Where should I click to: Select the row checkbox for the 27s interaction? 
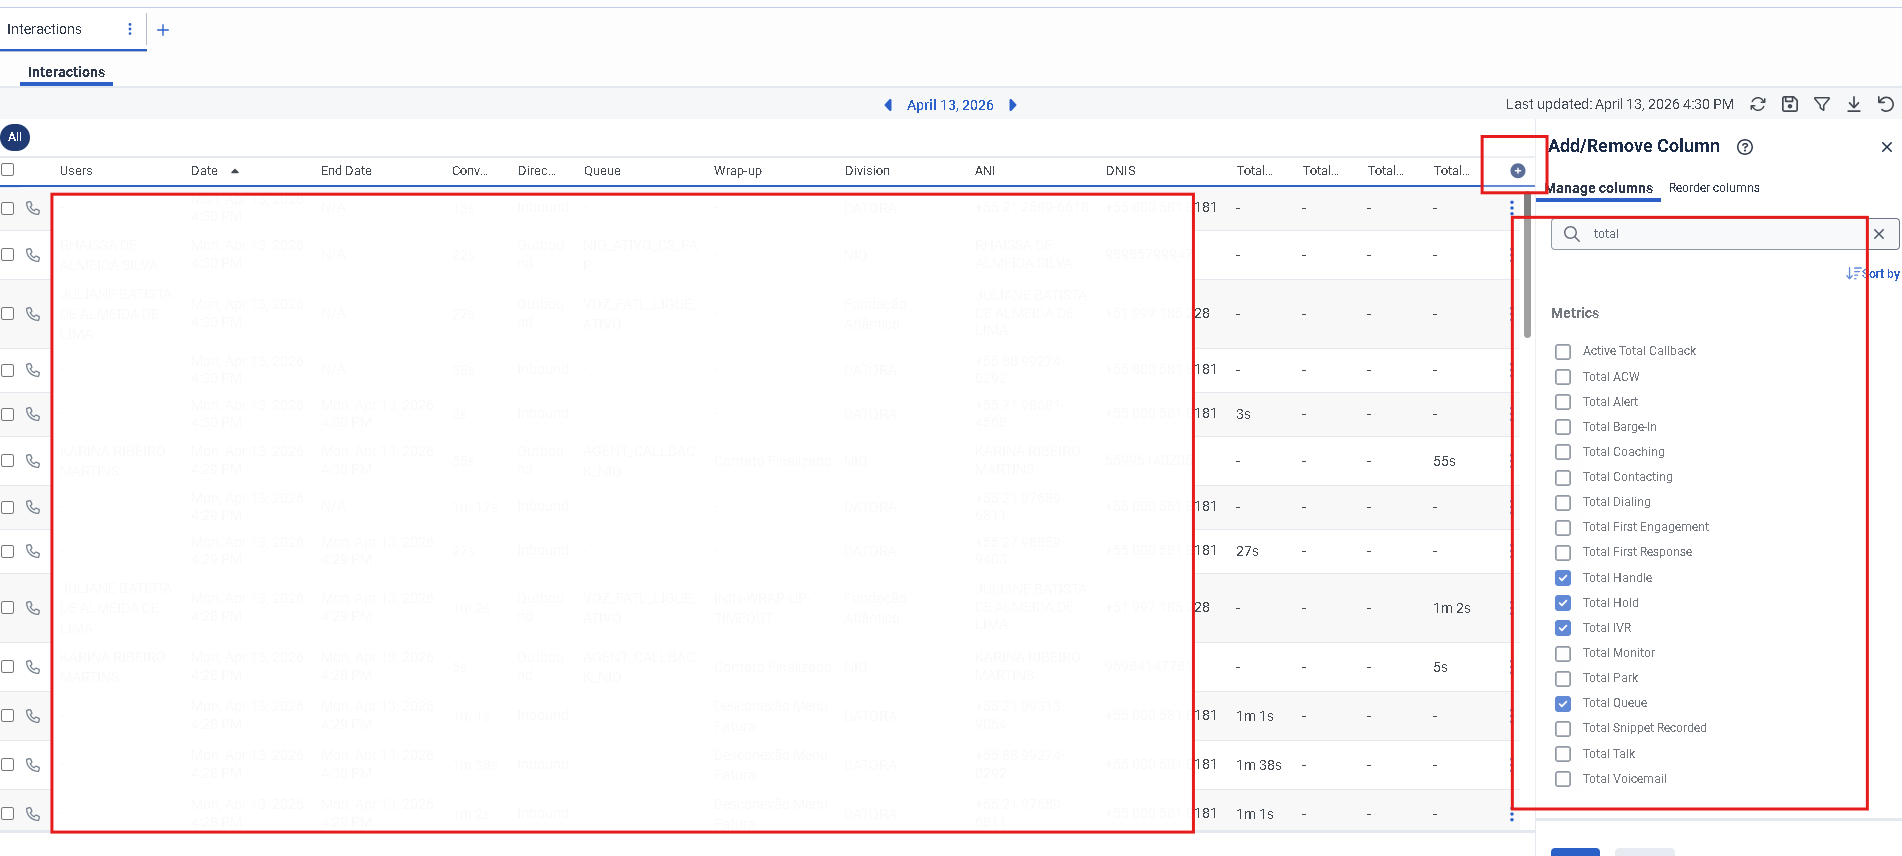pos(8,551)
